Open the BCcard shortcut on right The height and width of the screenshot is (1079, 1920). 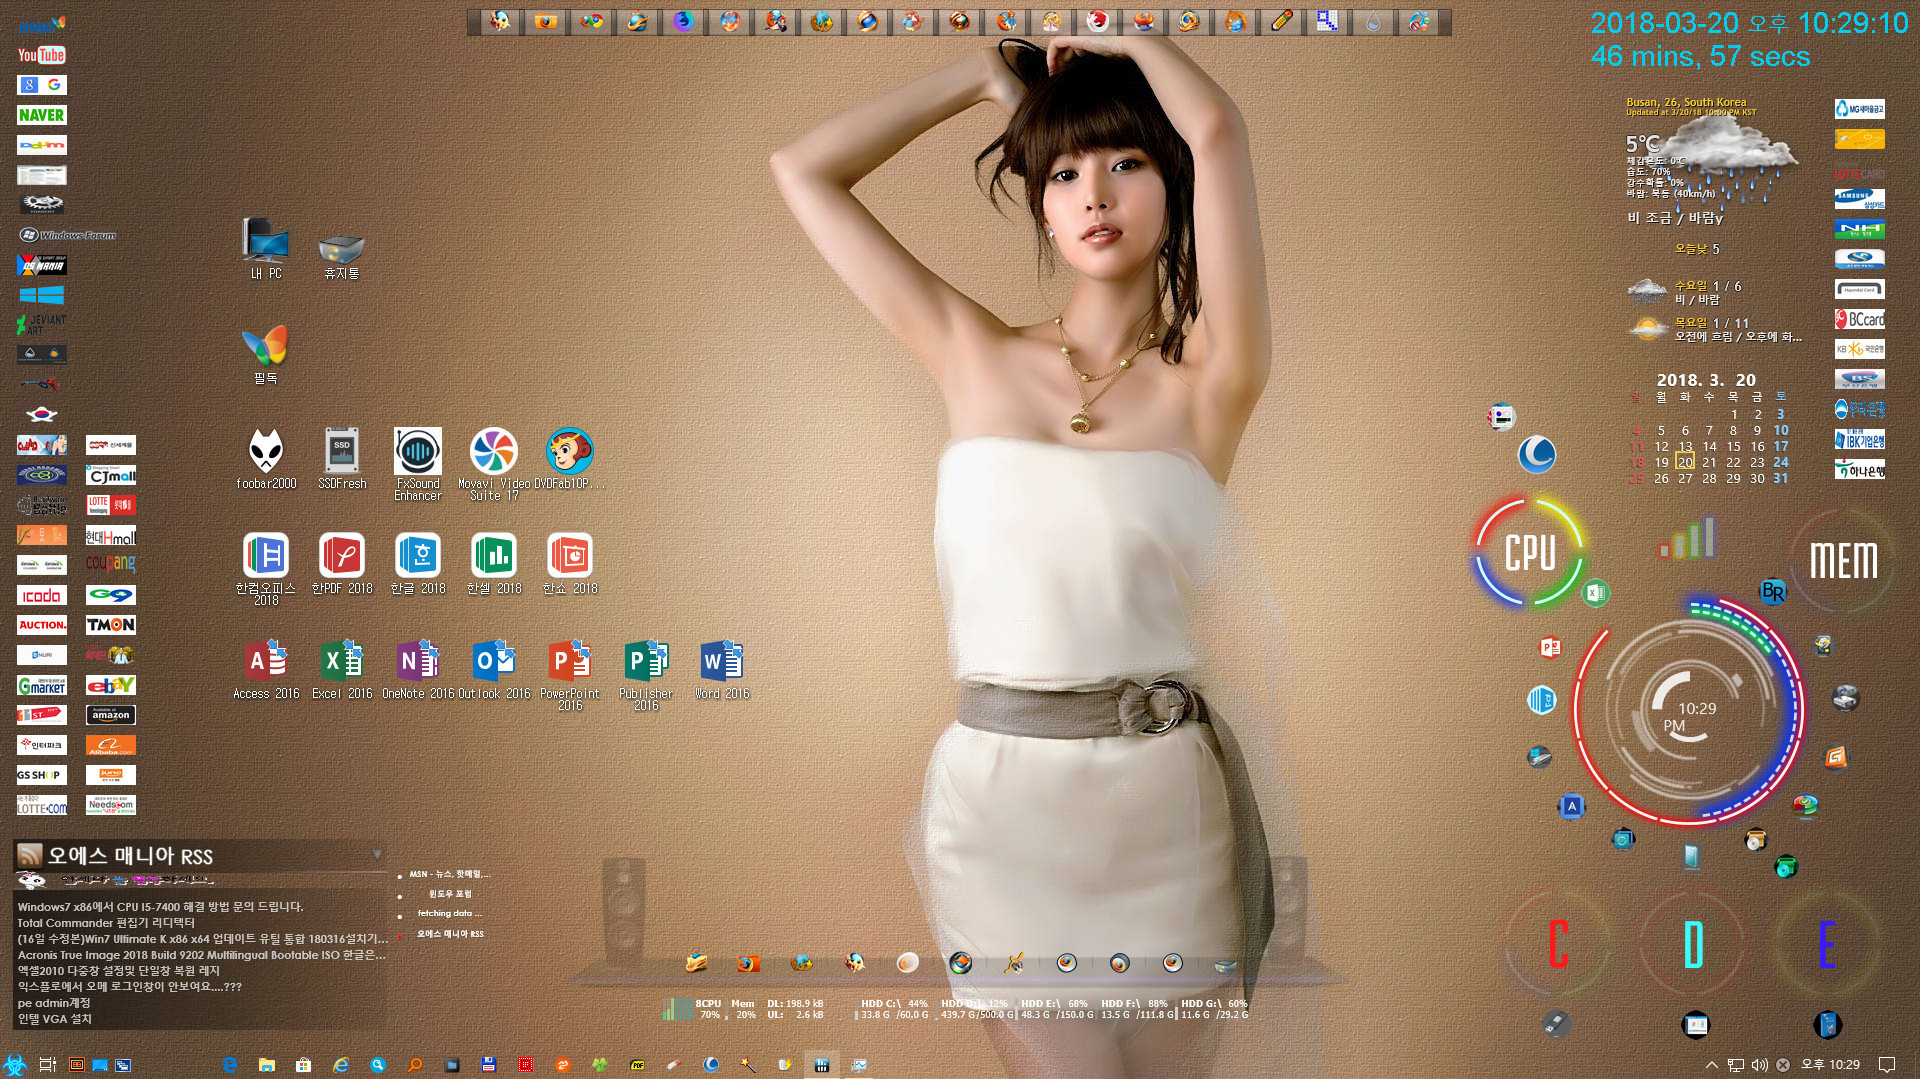click(1859, 319)
